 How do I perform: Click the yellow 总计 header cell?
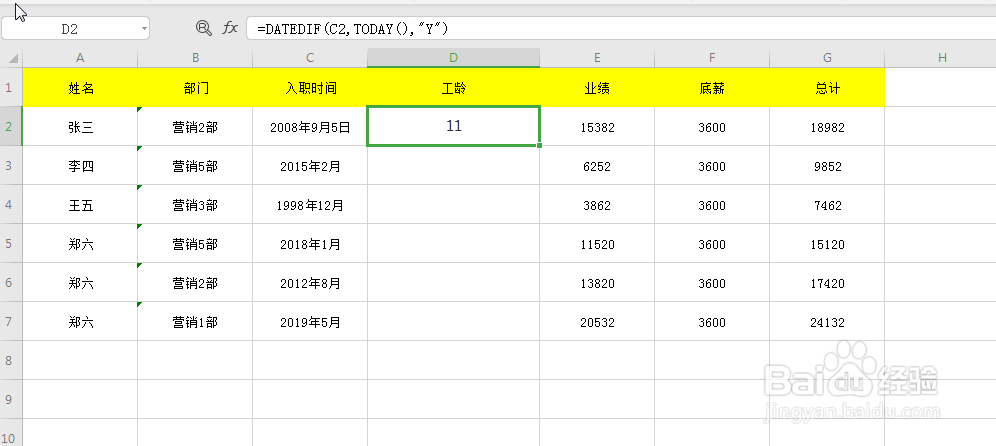click(x=827, y=88)
